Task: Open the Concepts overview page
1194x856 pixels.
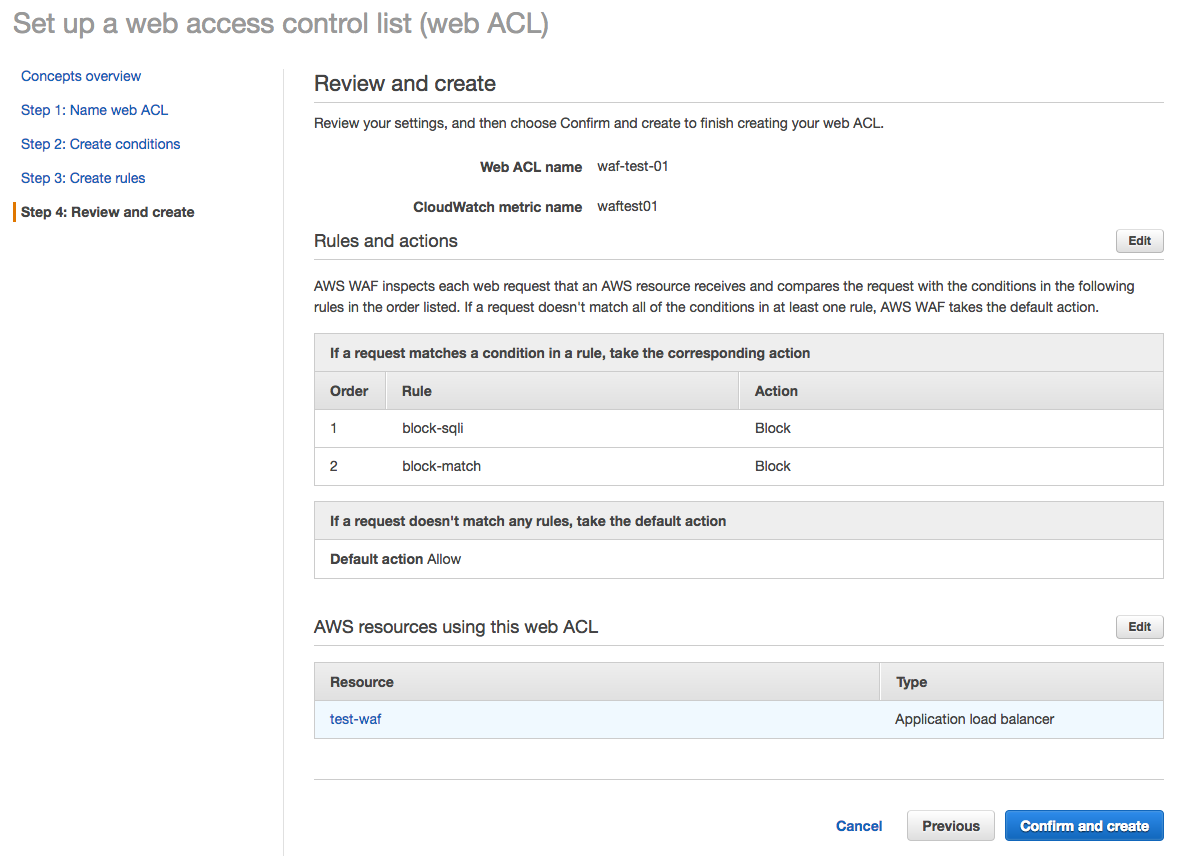Action: click(80, 76)
